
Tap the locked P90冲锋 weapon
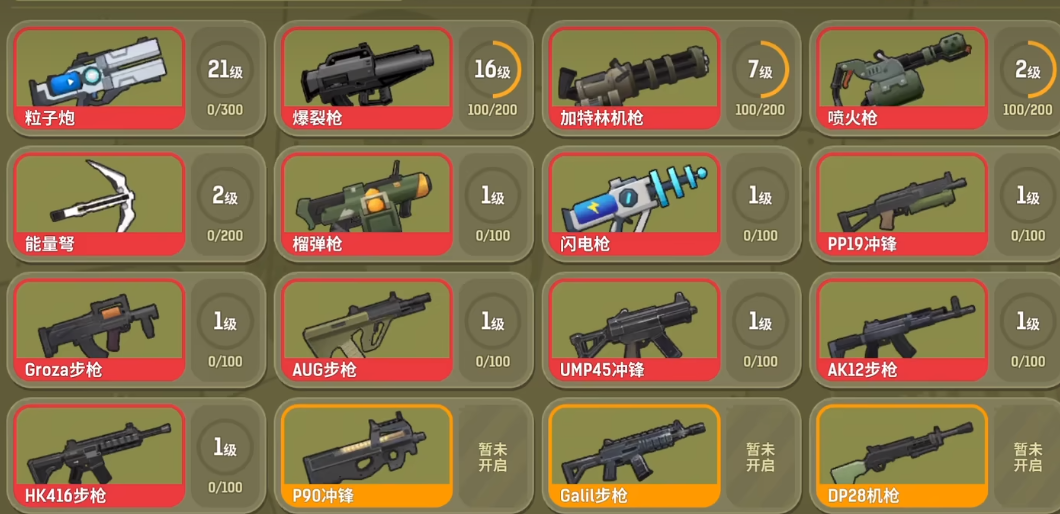pyautogui.click(x=367, y=456)
